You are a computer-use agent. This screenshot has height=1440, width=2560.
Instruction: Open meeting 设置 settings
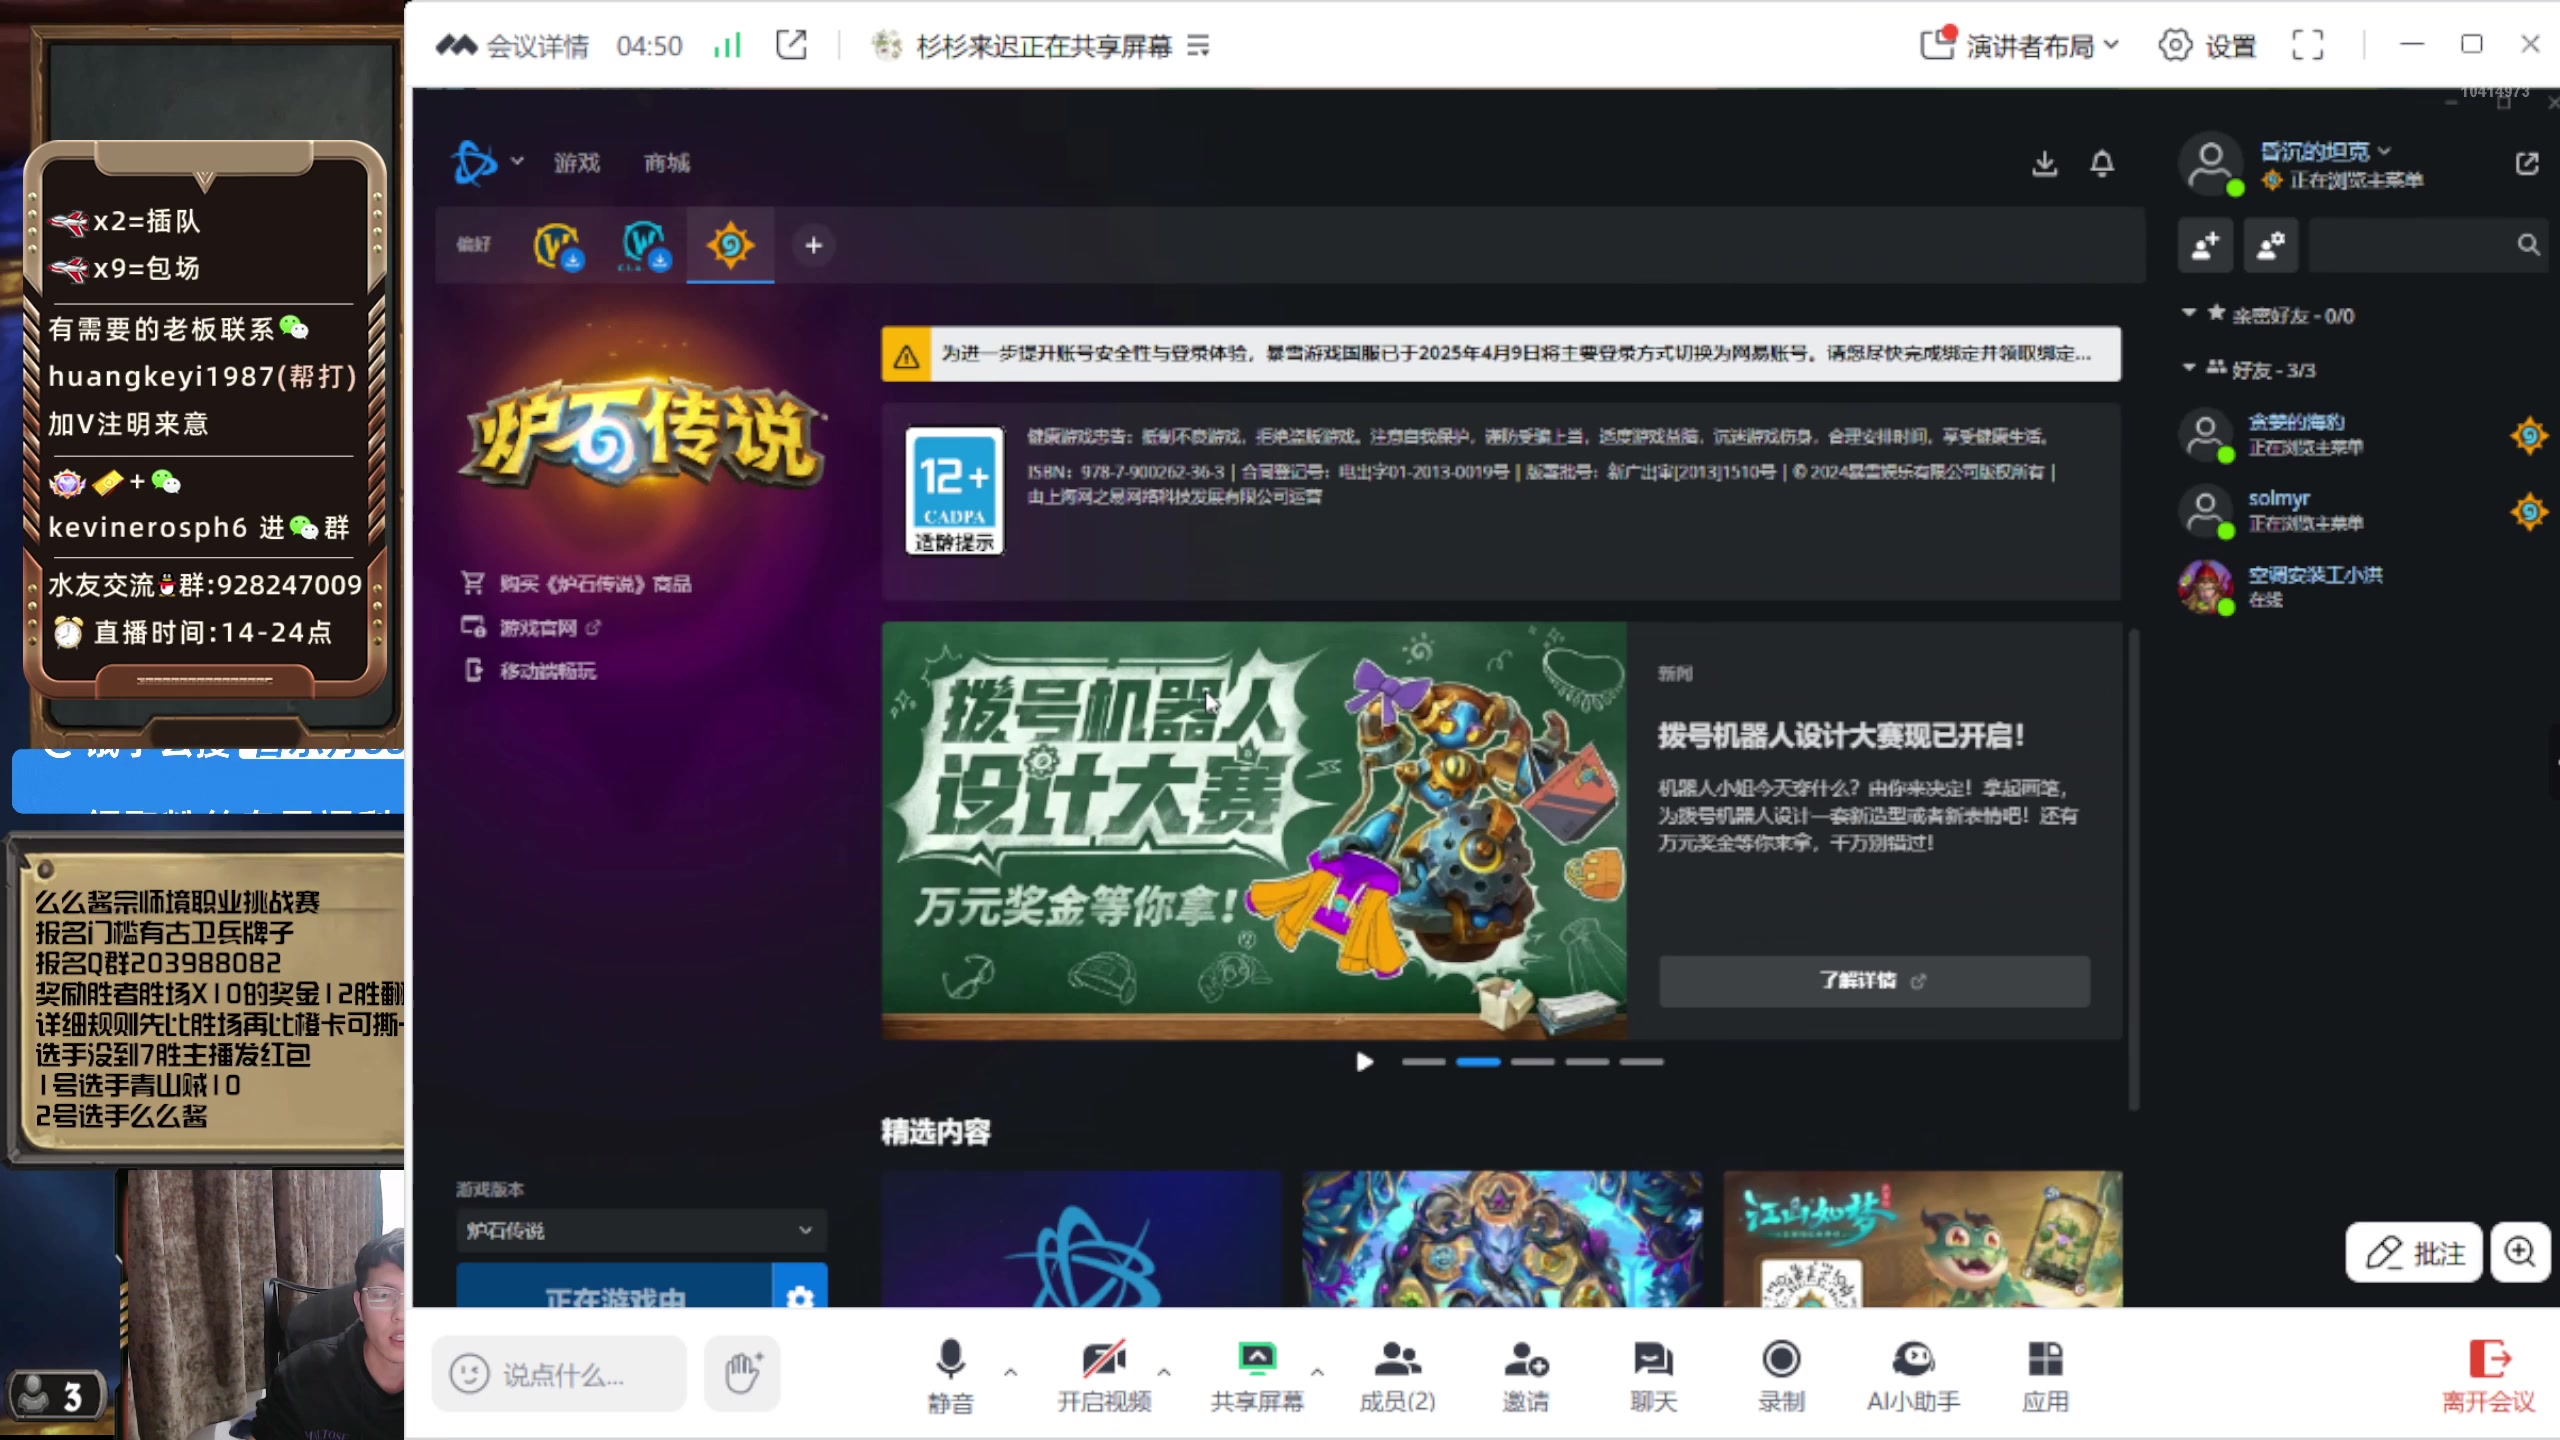2207,46
